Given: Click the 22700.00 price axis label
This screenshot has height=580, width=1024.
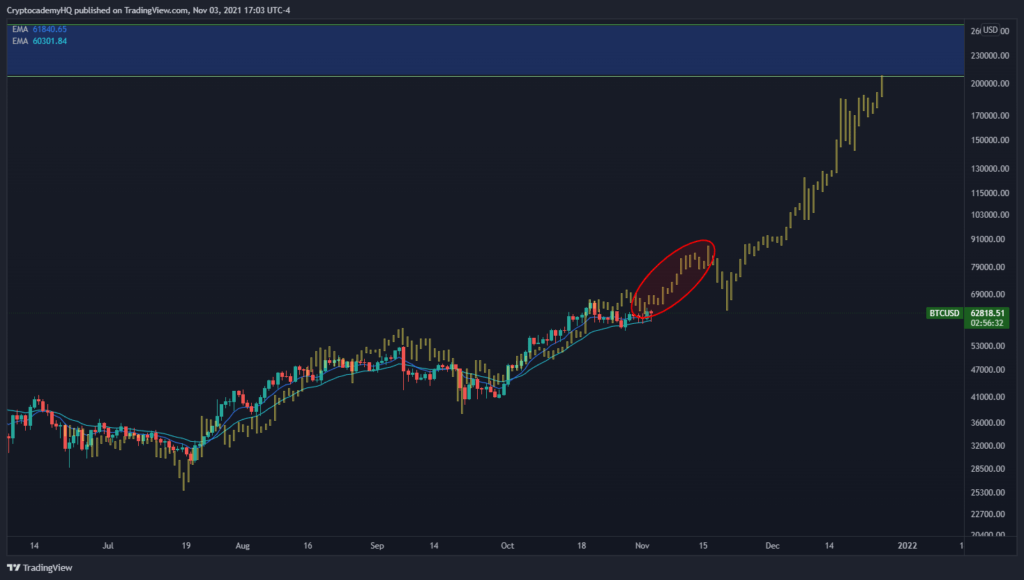Looking at the screenshot, I should [x=988, y=515].
